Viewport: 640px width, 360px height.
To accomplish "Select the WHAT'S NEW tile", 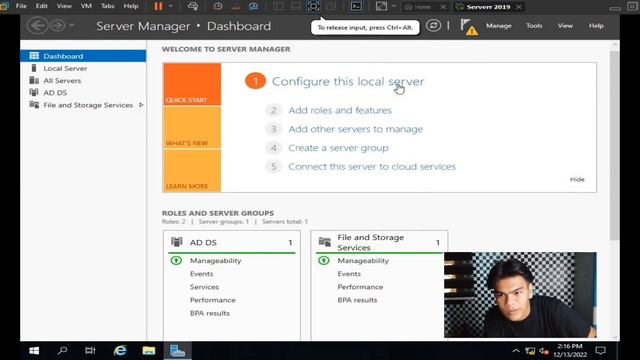I will 192,127.
